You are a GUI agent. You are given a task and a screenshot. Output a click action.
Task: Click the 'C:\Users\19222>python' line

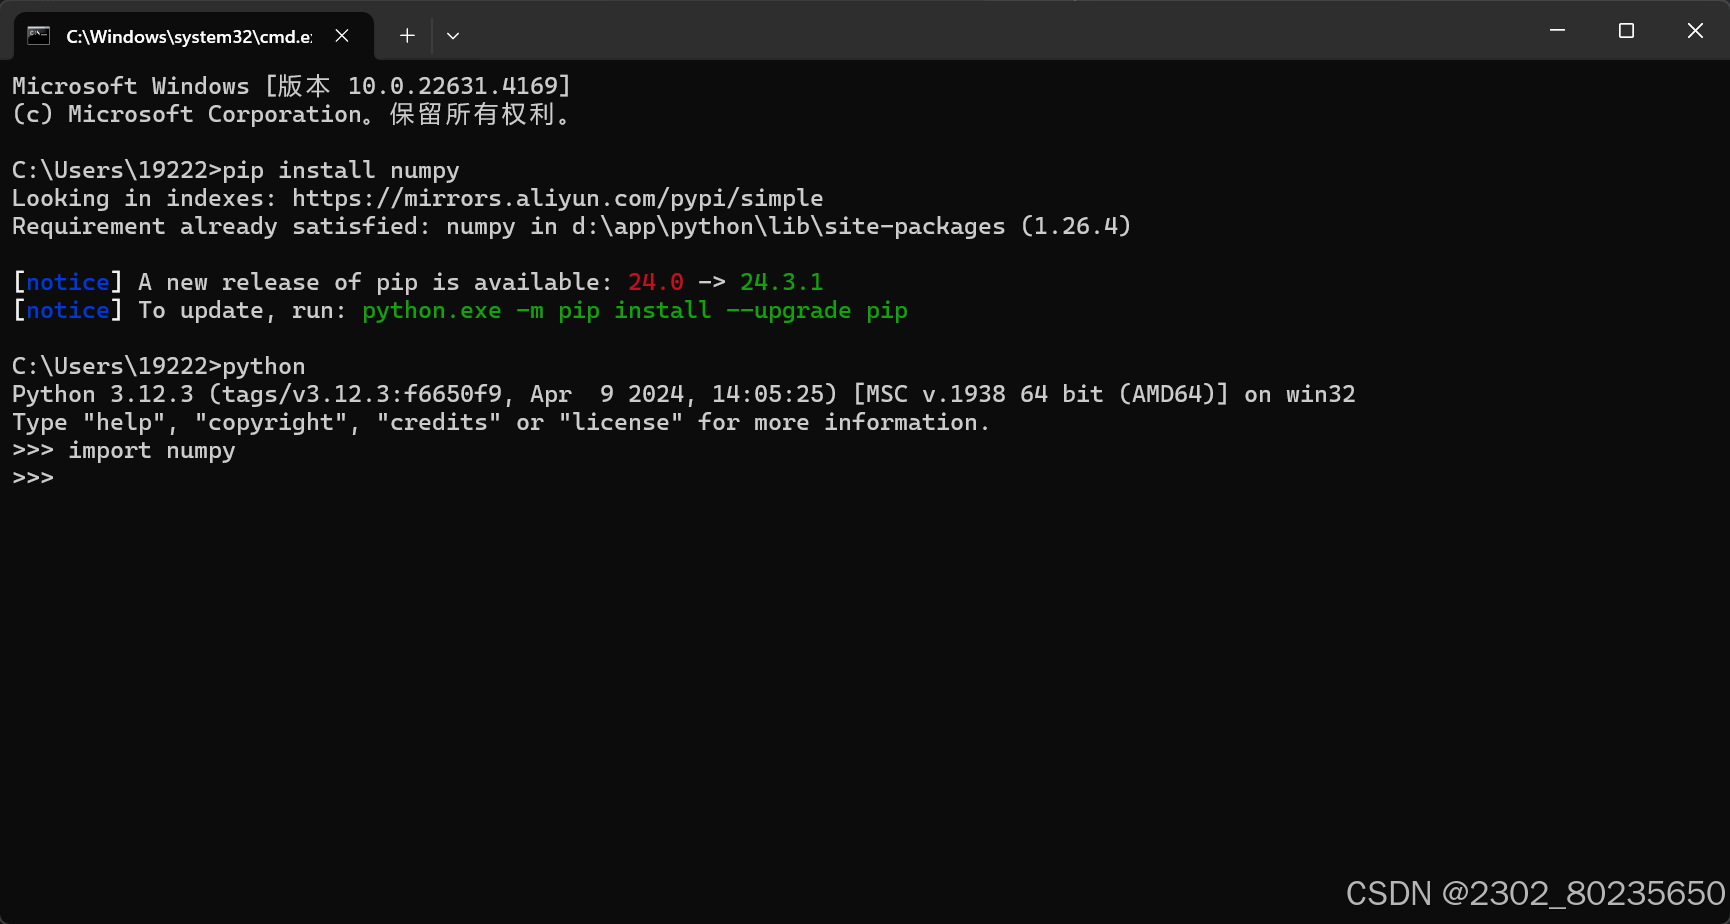[159, 366]
